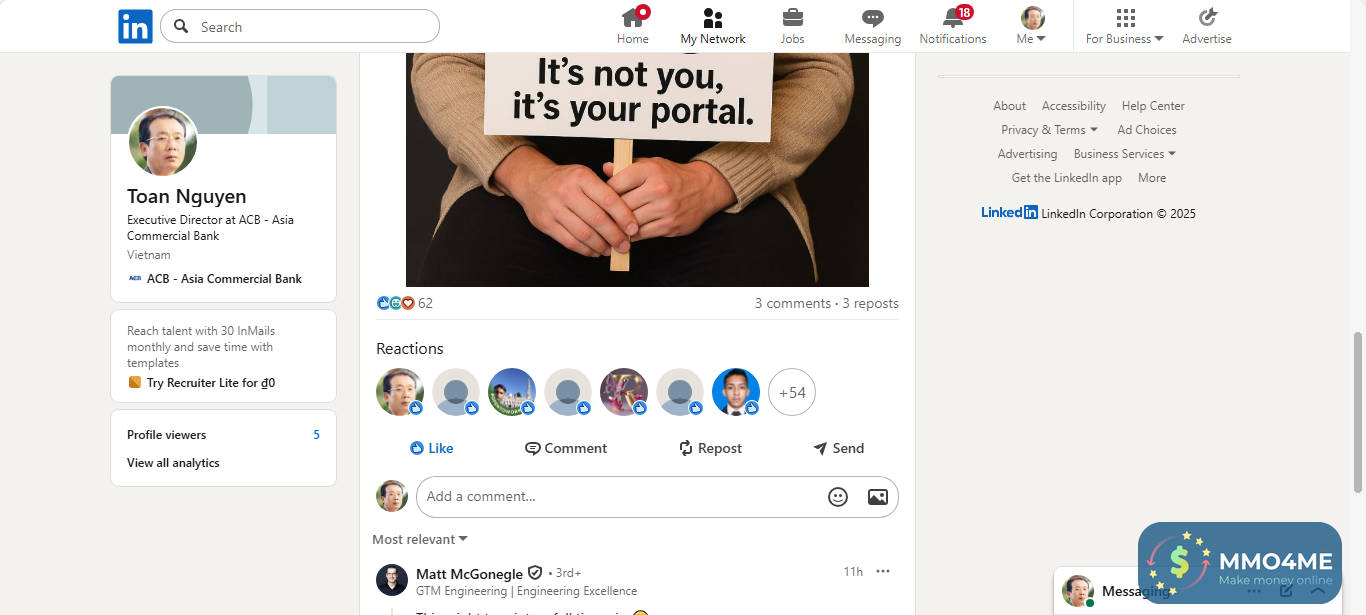Image resolution: width=1366 pixels, height=615 pixels.
Task: Open the Messaging nav icon
Action: click(873, 18)
